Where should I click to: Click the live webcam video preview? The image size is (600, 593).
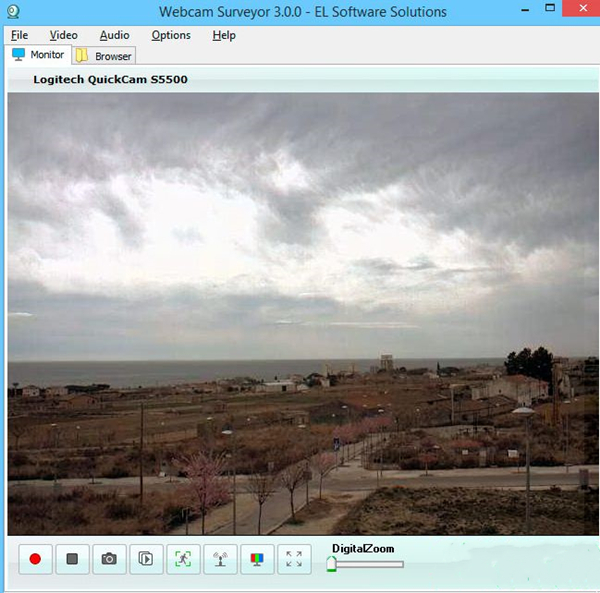[x=303, y=314]
